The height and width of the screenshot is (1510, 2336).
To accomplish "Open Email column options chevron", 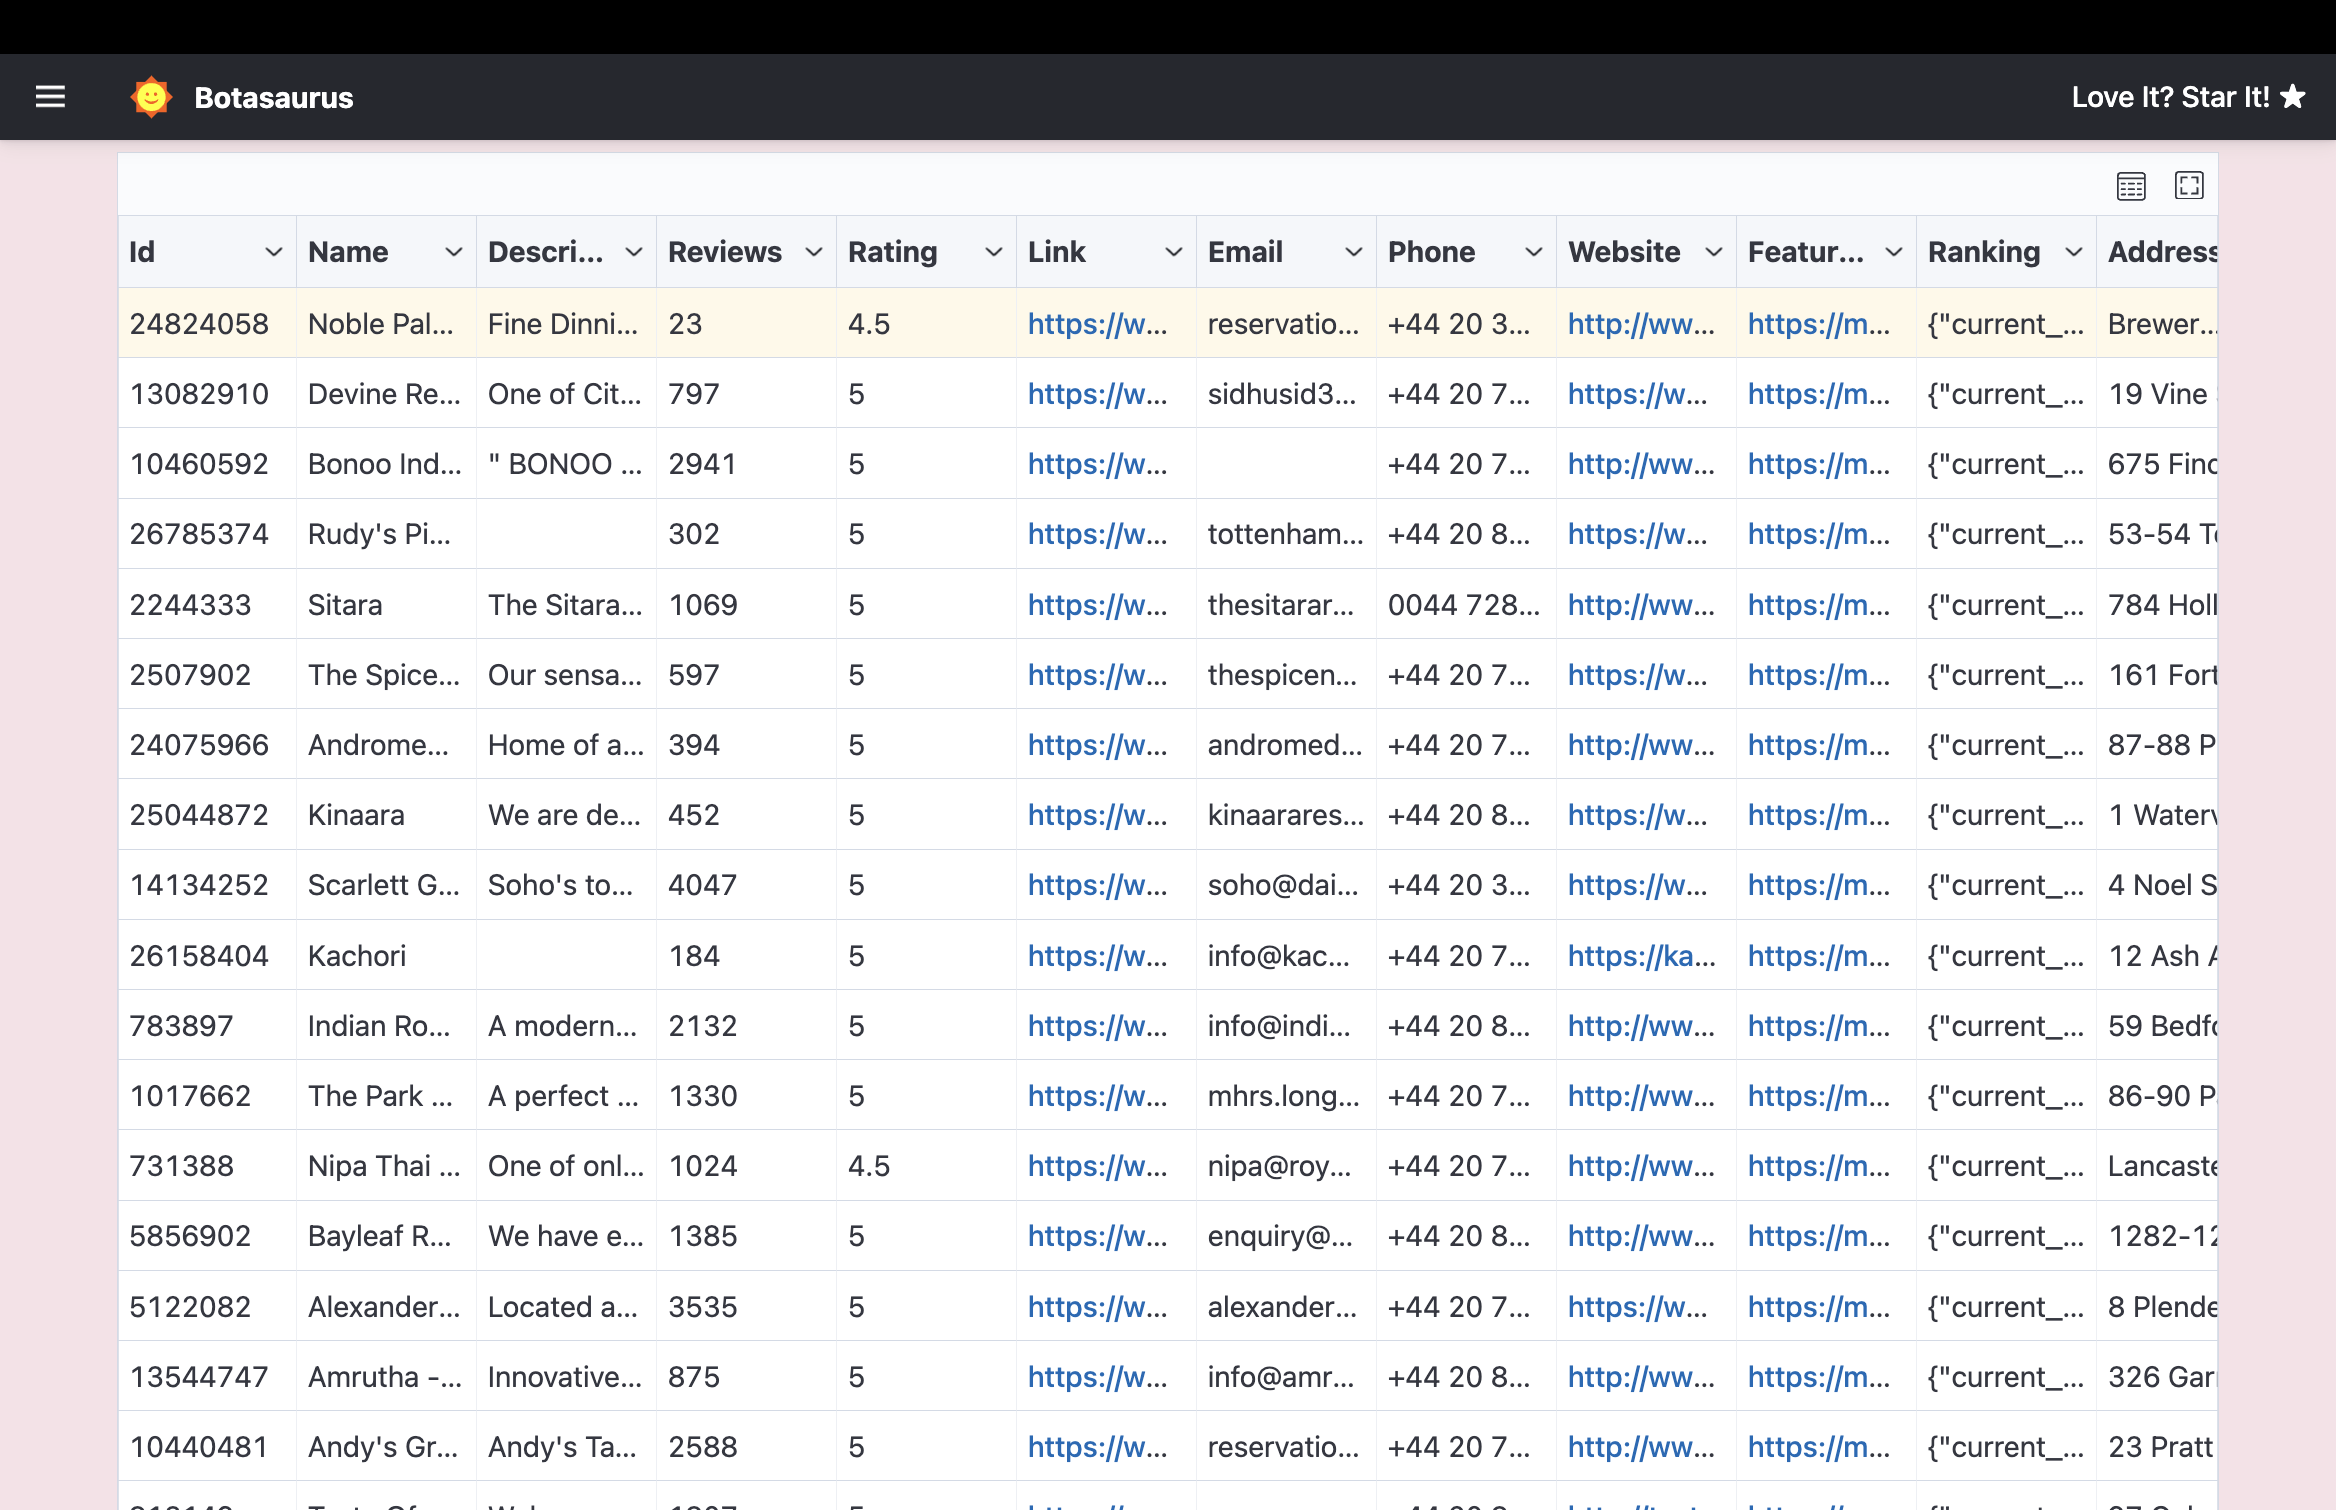I will coord(1353,252).
